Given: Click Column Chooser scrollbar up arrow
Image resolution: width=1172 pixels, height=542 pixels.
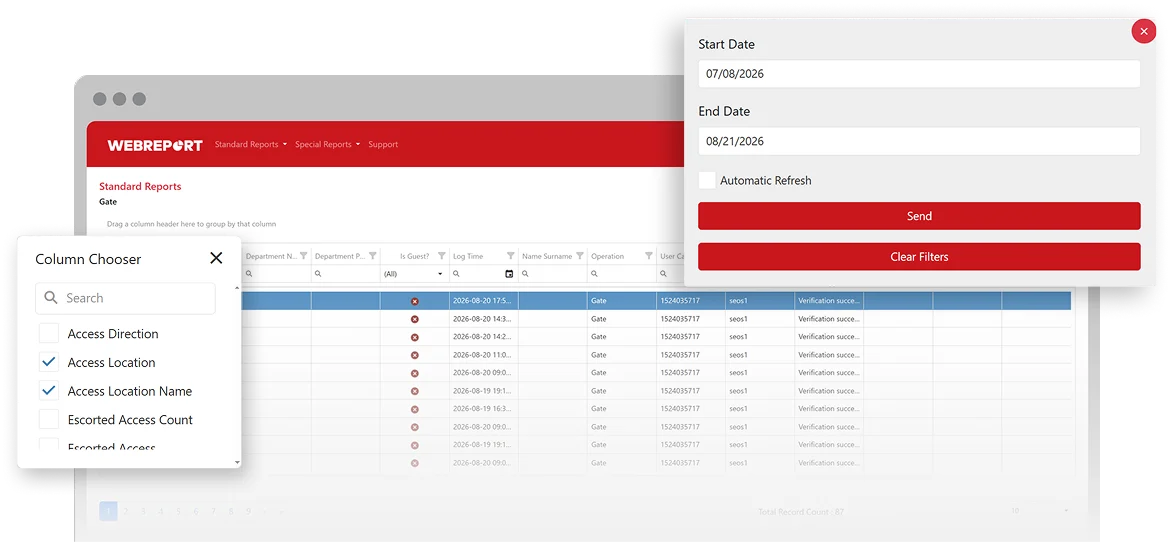Looking at the screenshot, I should [x=238, y=288].
